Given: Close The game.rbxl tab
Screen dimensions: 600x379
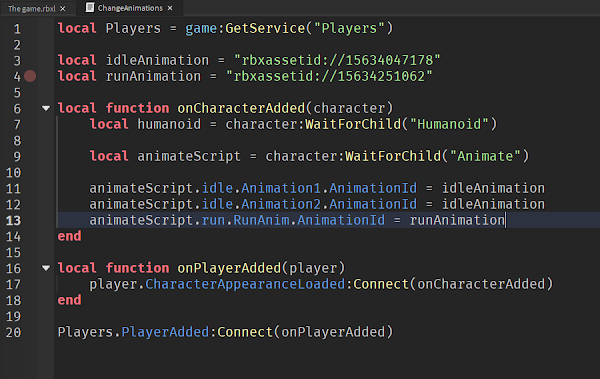Looking at the screenshot, I should point(63,8).
